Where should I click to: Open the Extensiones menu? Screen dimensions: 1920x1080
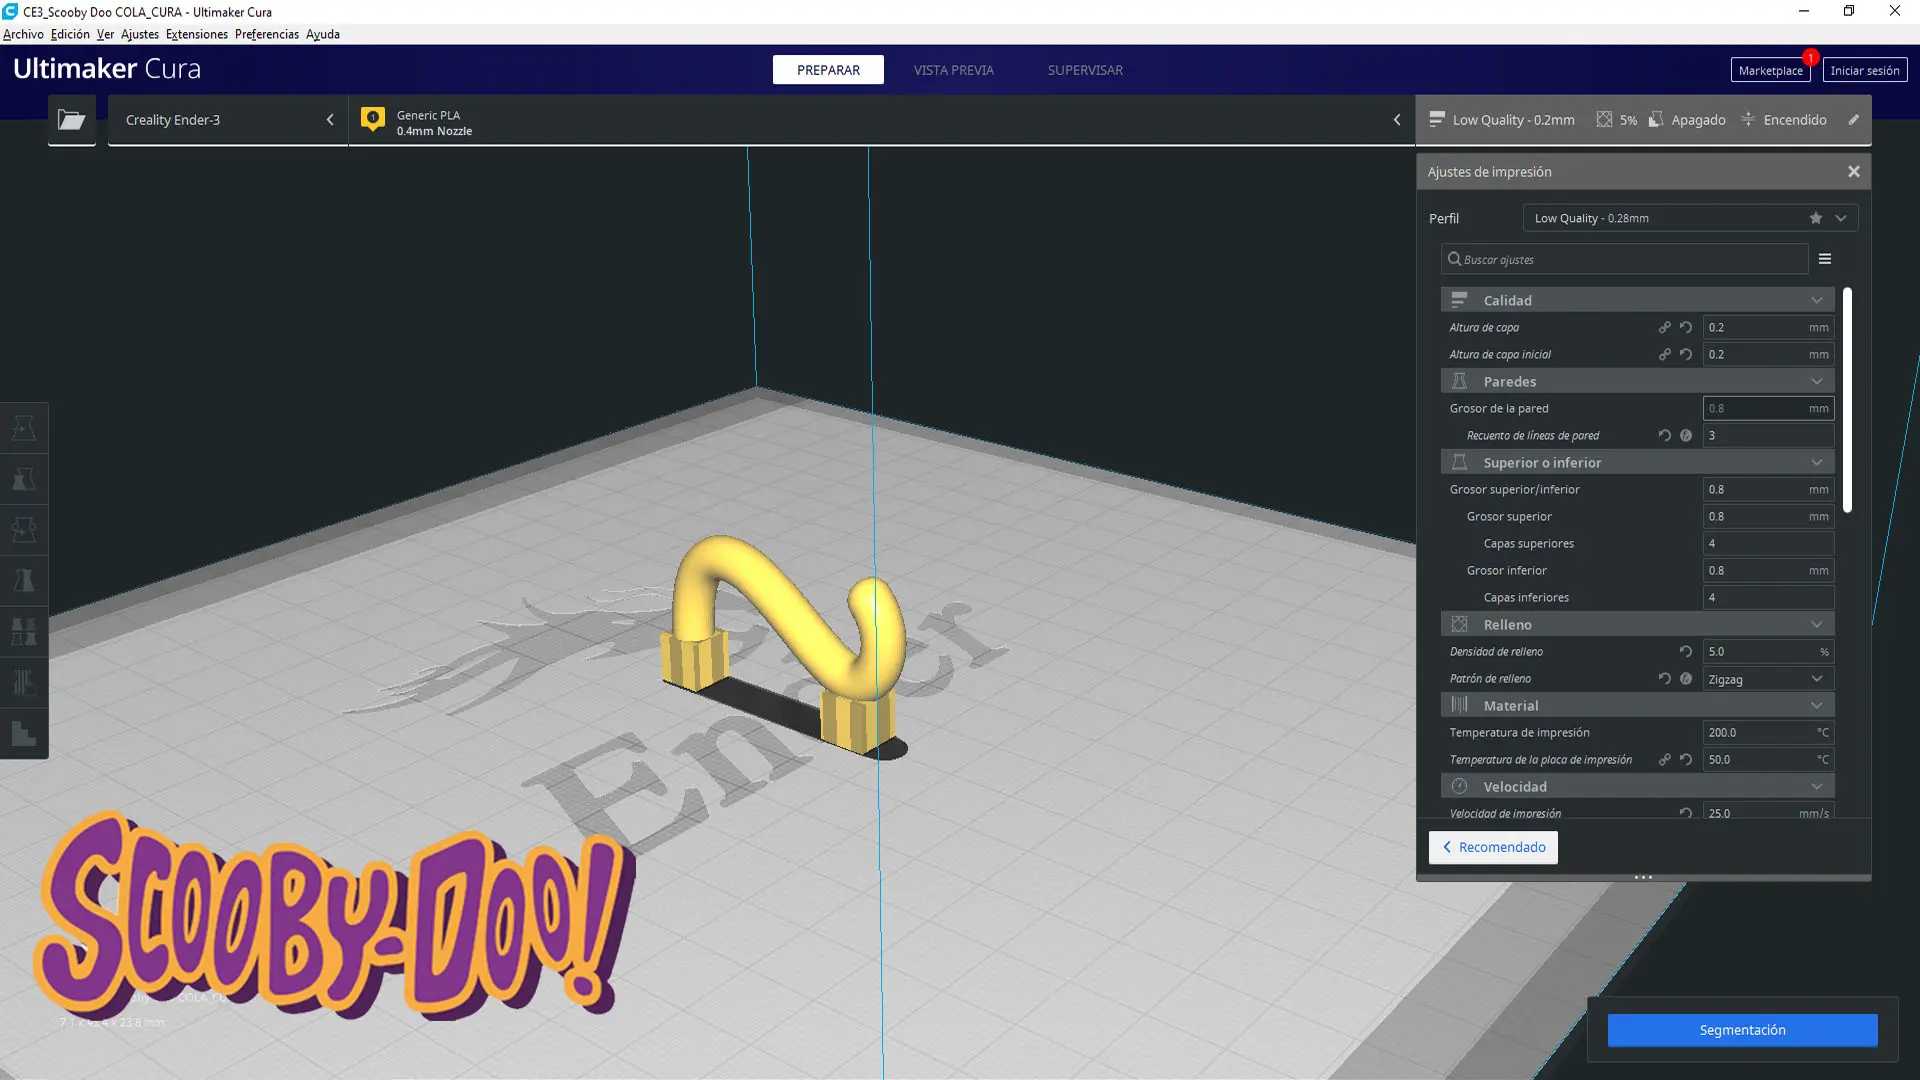[x=197, y=34]
